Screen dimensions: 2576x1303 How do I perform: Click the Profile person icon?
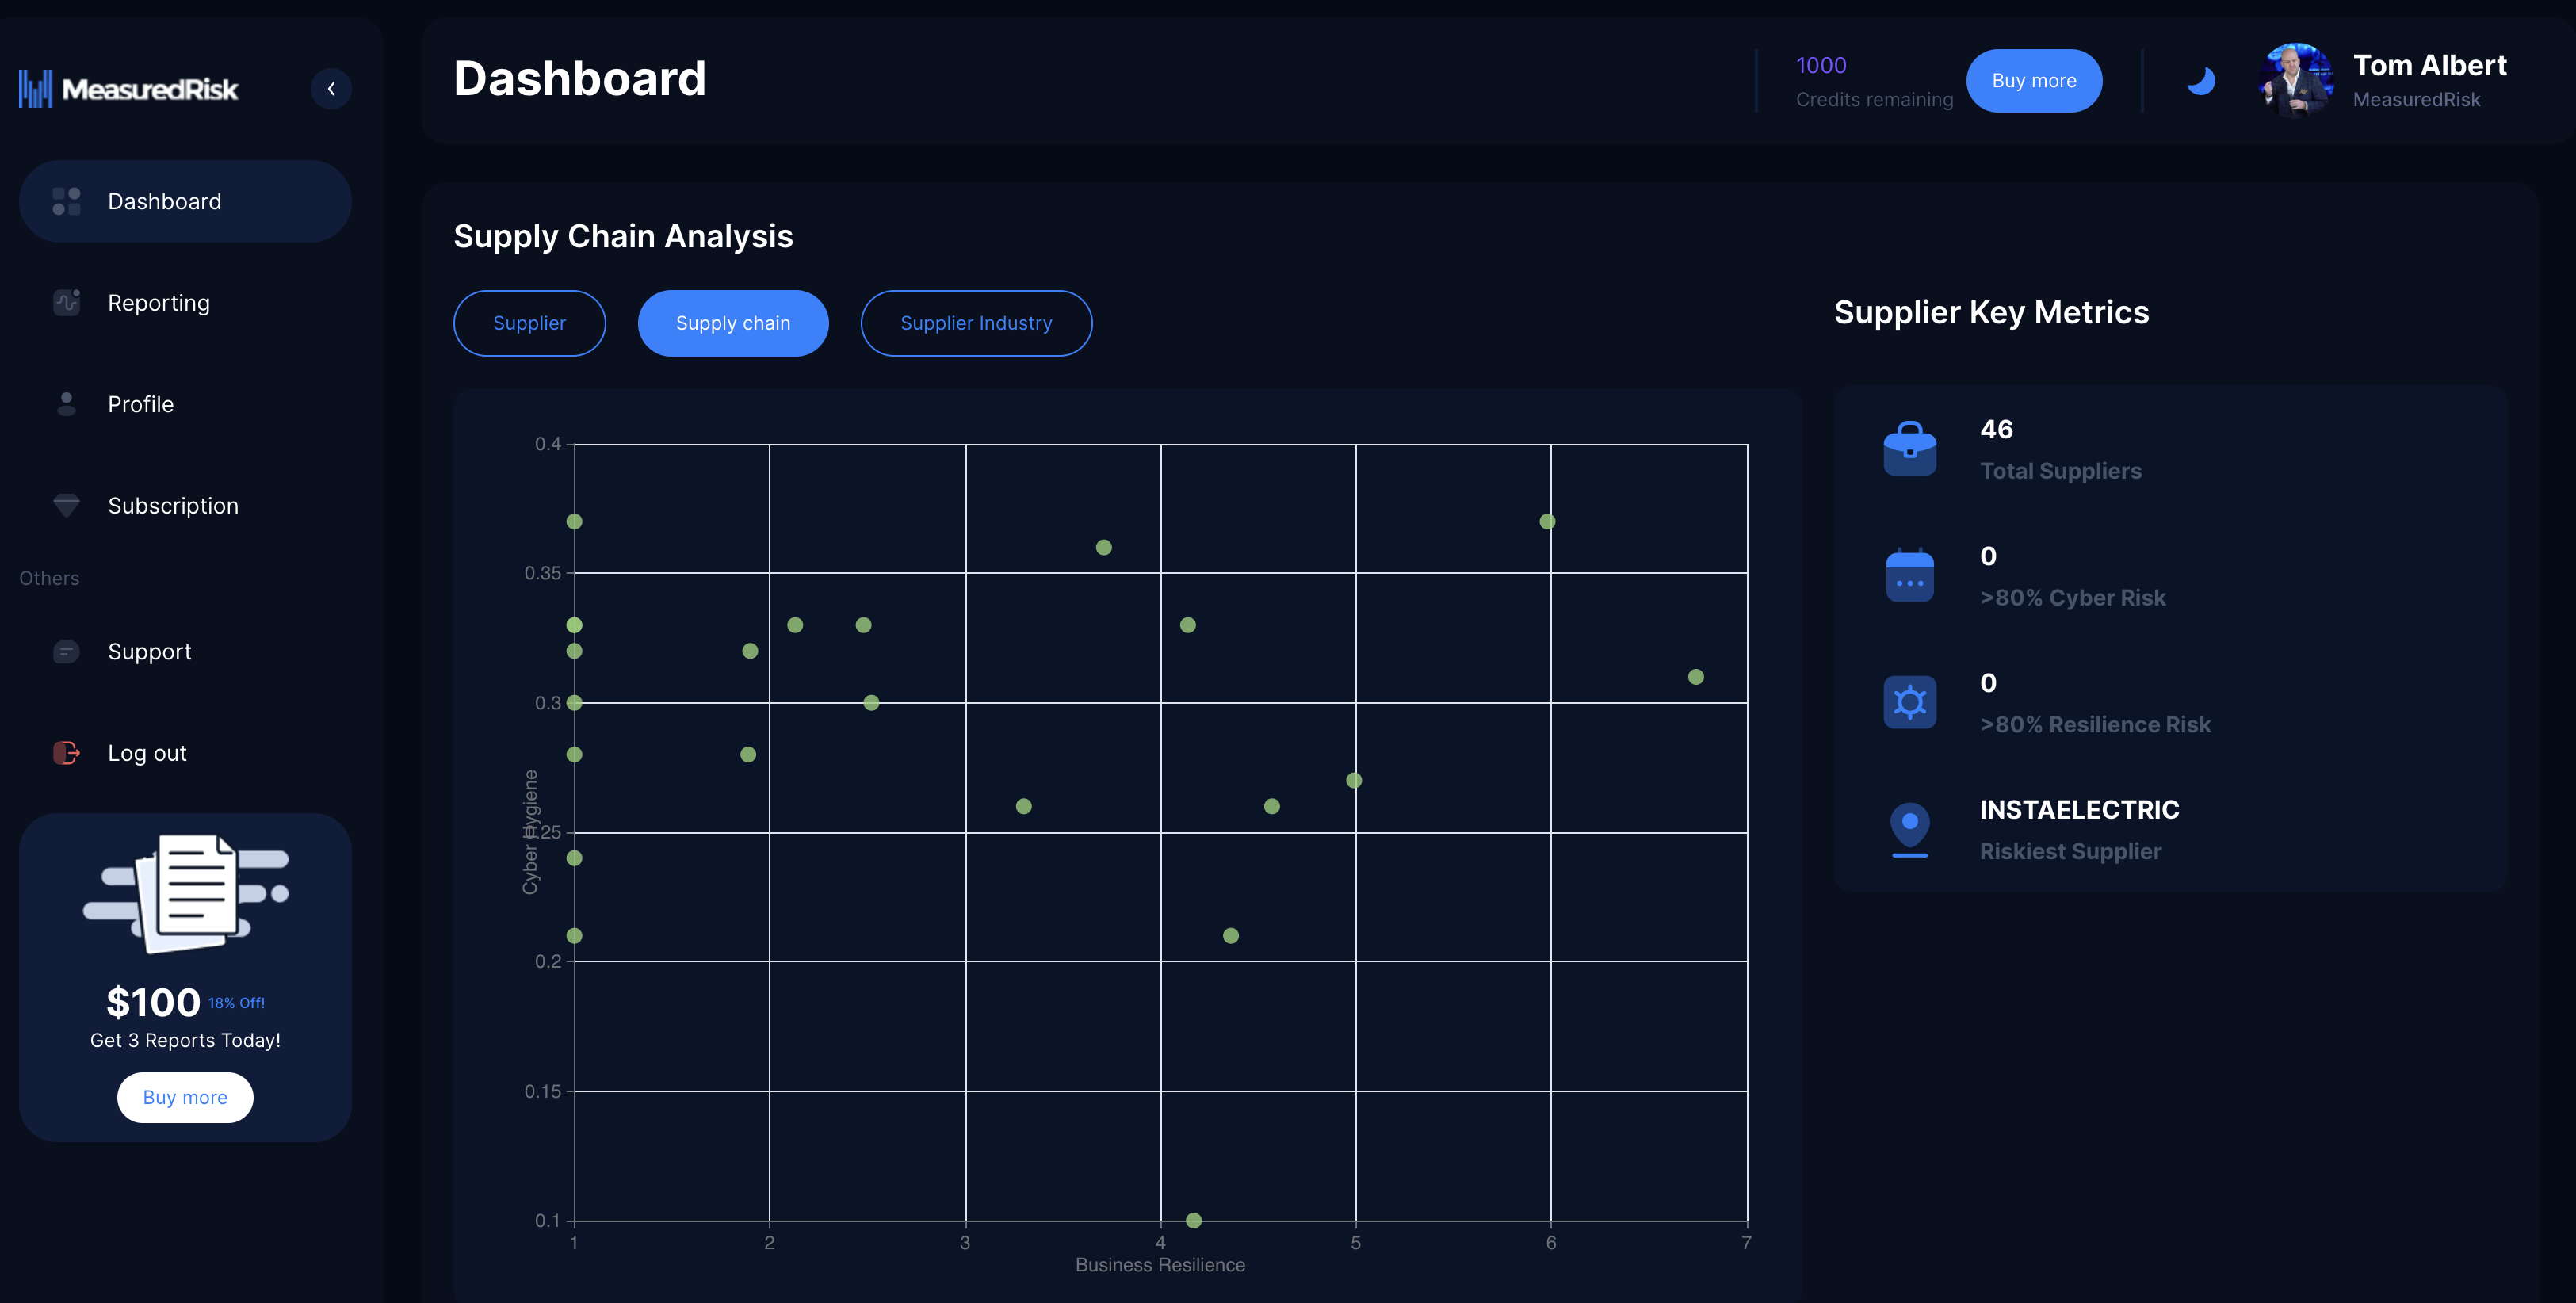coord(66,404)
